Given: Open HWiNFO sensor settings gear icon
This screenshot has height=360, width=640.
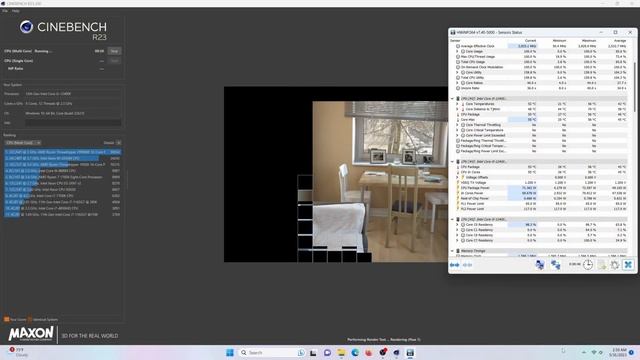Looking at the screenshot, I should [x=615, y=264].
